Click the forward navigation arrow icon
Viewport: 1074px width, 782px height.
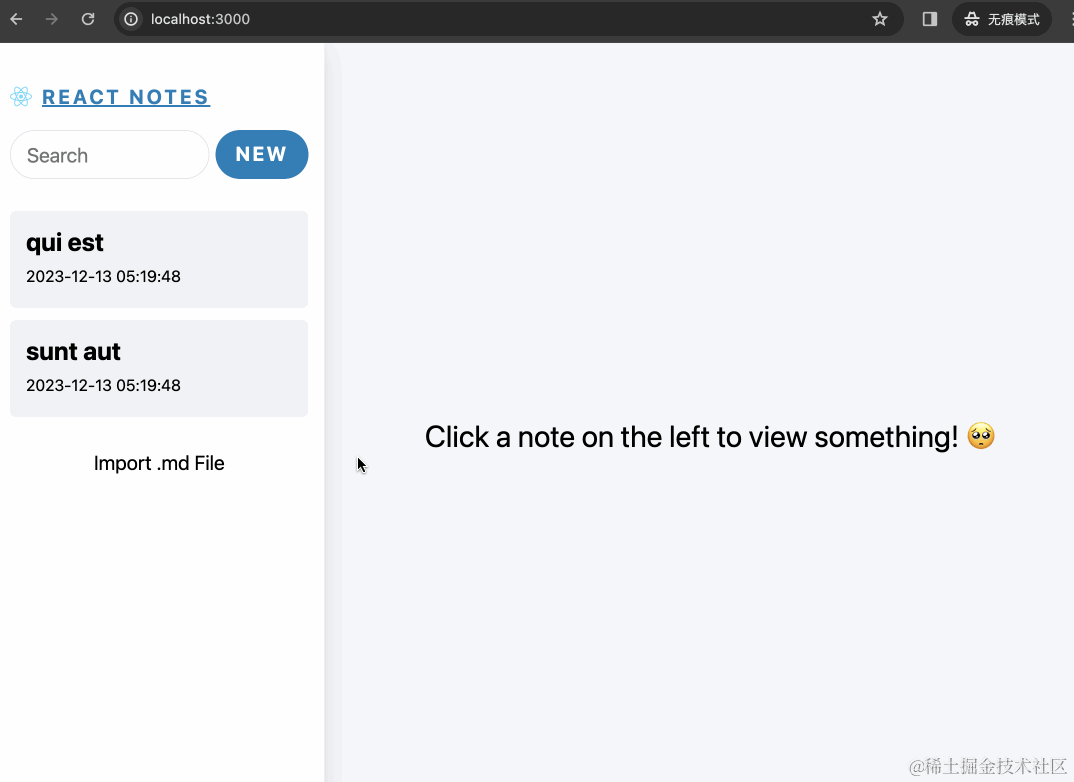tap(51, 18)
